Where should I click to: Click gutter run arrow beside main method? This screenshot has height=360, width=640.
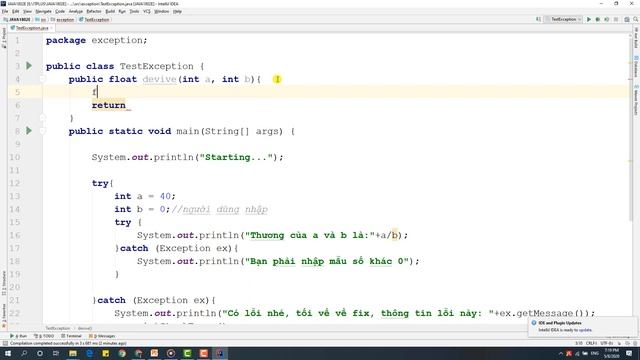coord(29,131)
